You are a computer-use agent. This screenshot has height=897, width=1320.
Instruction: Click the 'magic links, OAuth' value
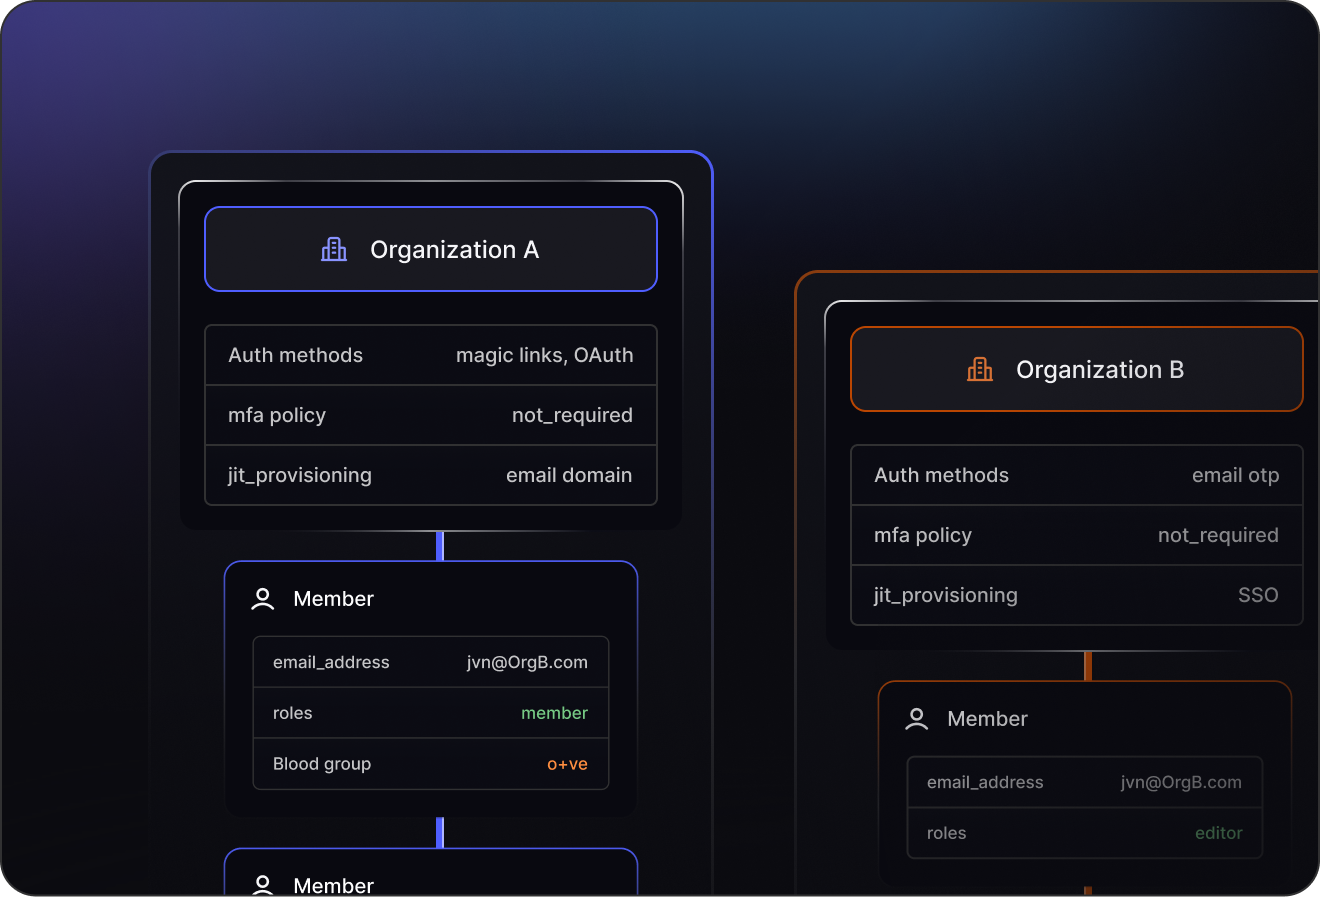point(544,355)
